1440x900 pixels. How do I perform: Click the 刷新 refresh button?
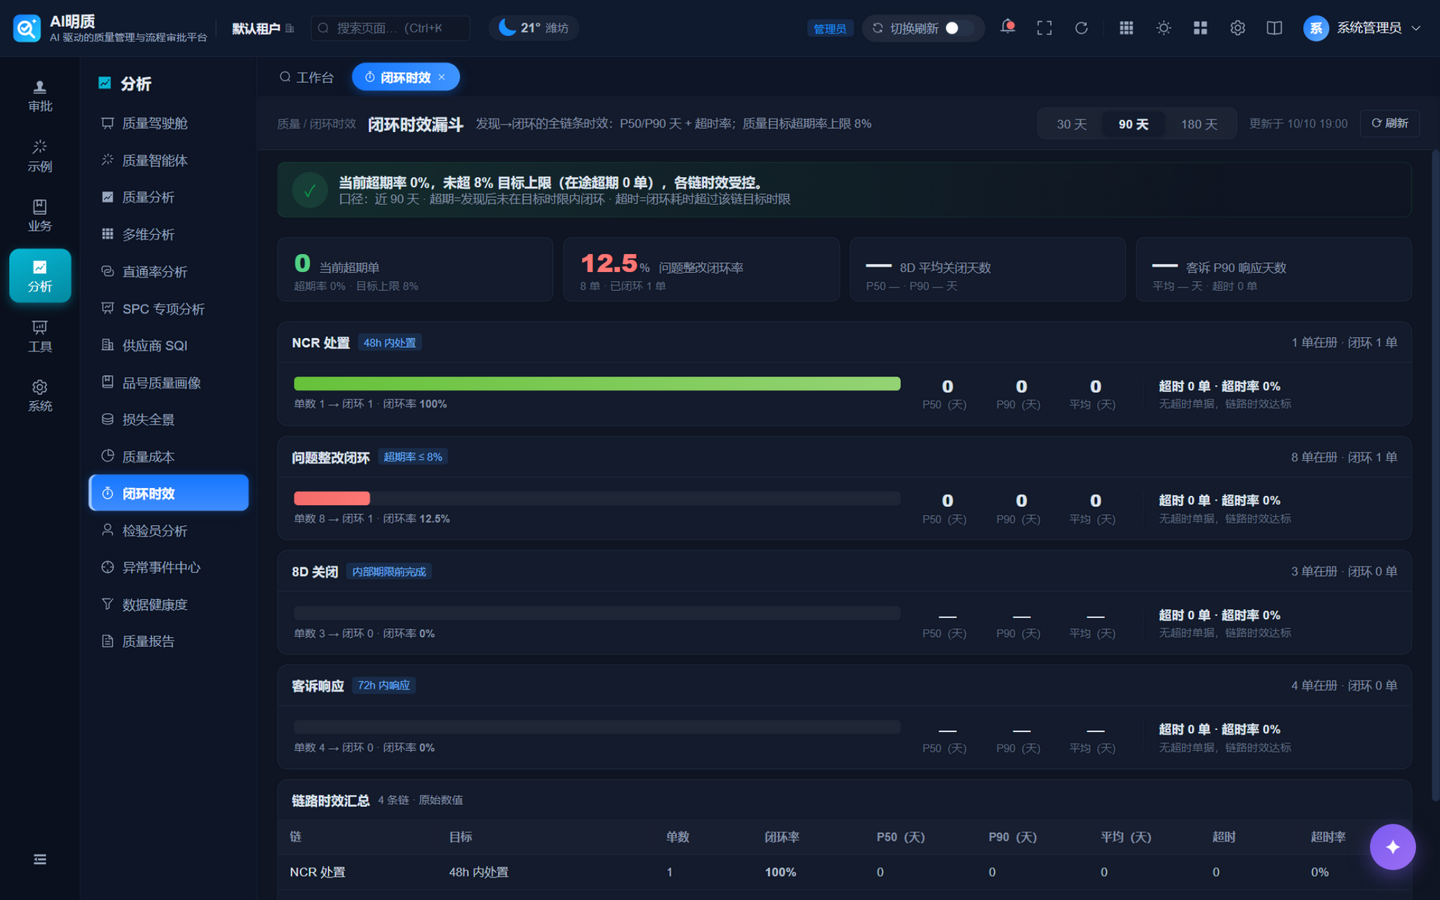[1389, 123]
